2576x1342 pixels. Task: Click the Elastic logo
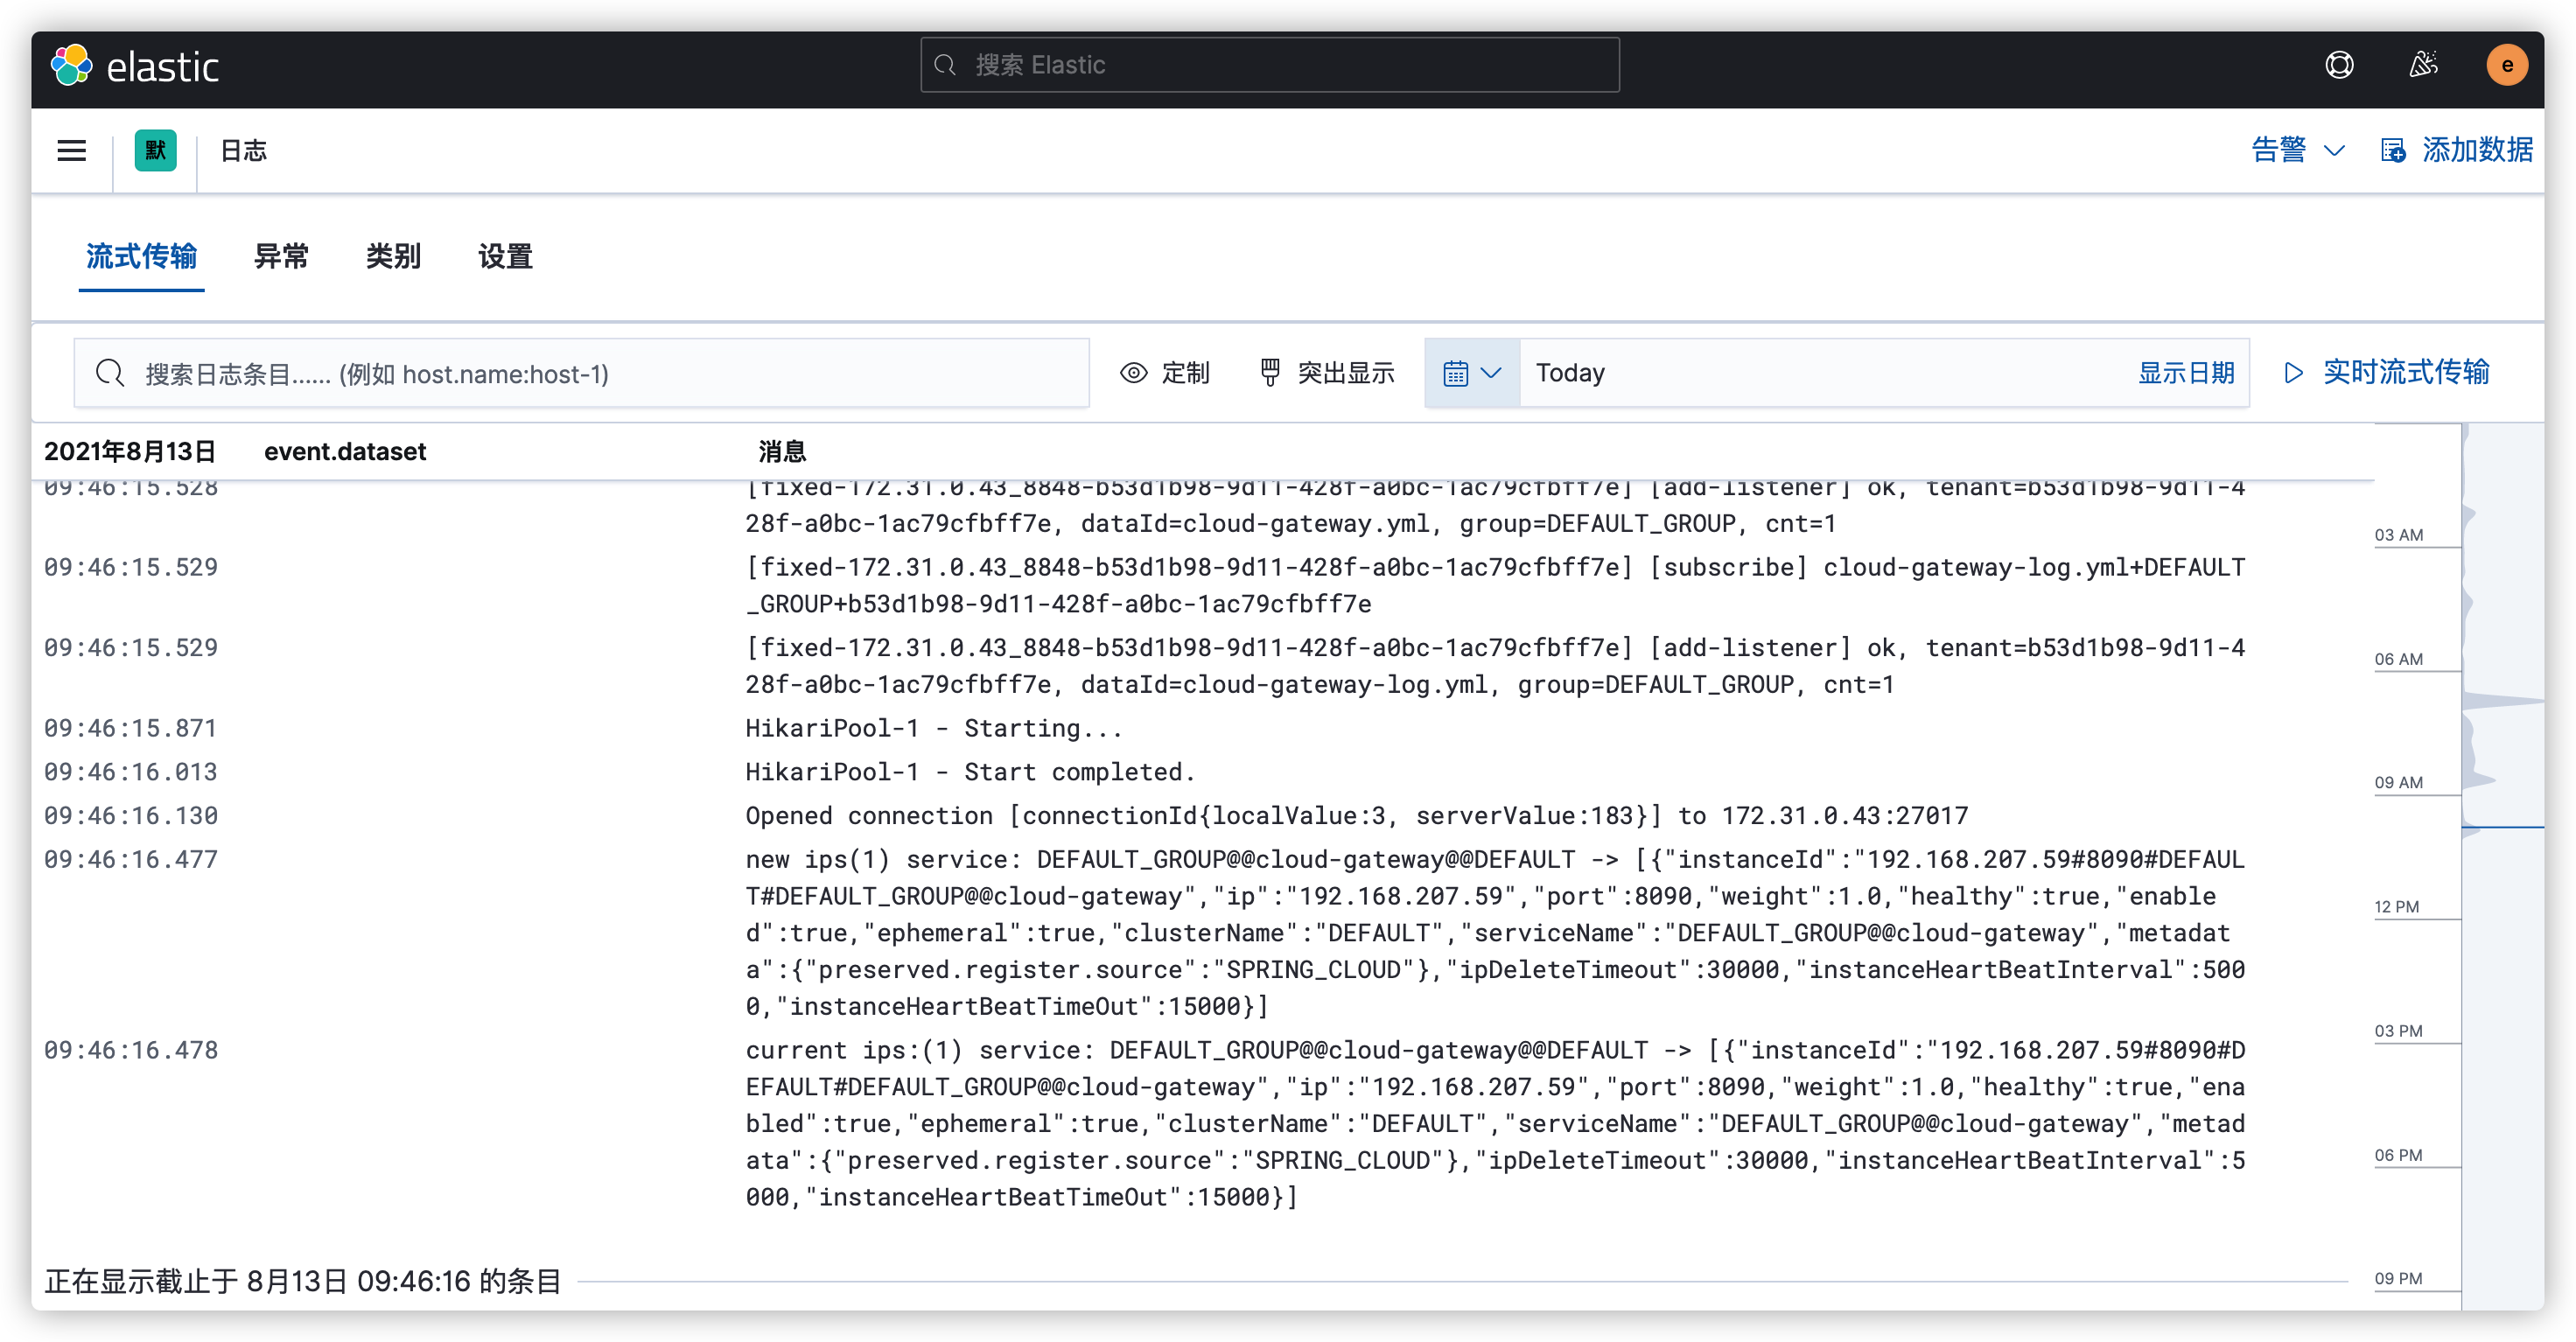pyautogui.click(x=135, y=66)
